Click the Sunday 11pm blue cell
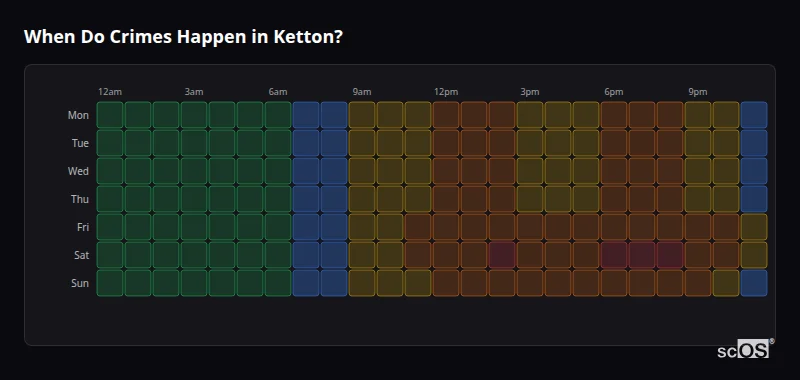This screenshot has width=800, height=380. click(754, 283)
